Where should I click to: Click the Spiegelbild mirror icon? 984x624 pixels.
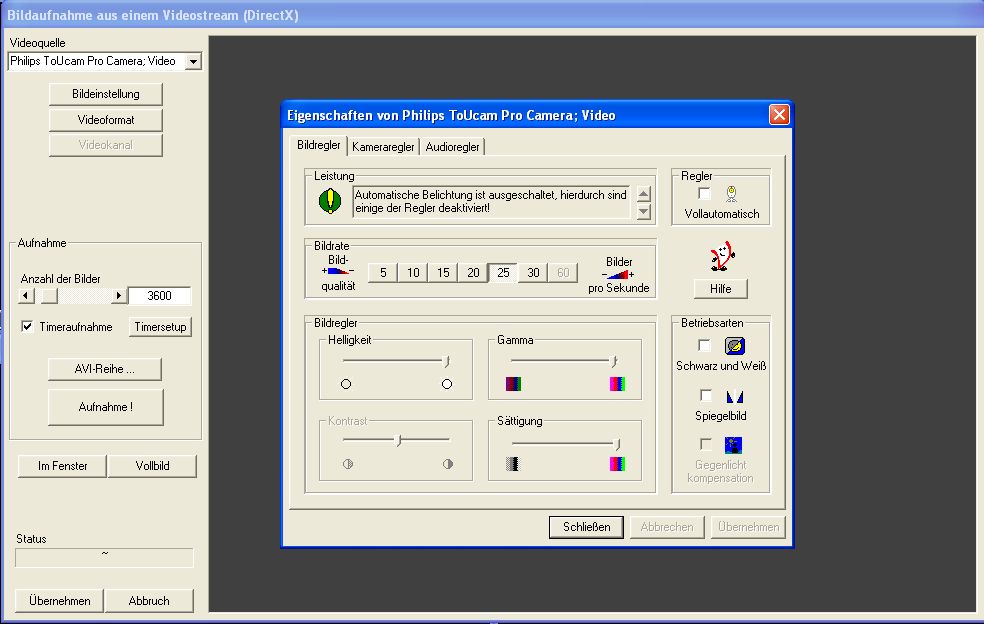pos(734,396)
